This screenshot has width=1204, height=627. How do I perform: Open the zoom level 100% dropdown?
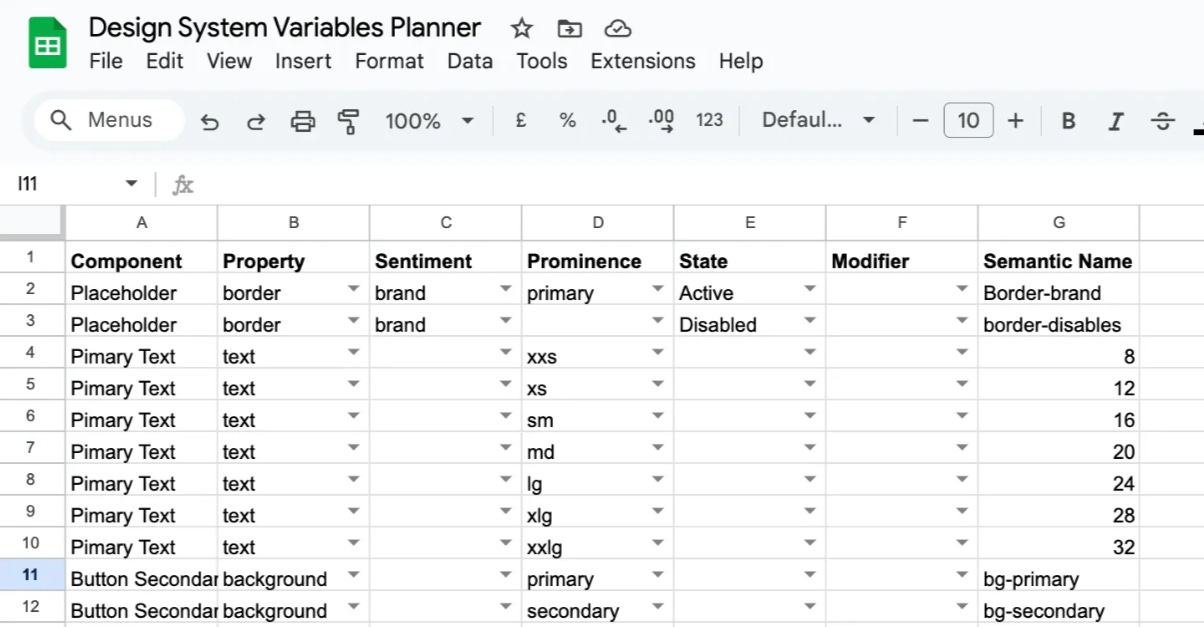click(x=429, y=121)
